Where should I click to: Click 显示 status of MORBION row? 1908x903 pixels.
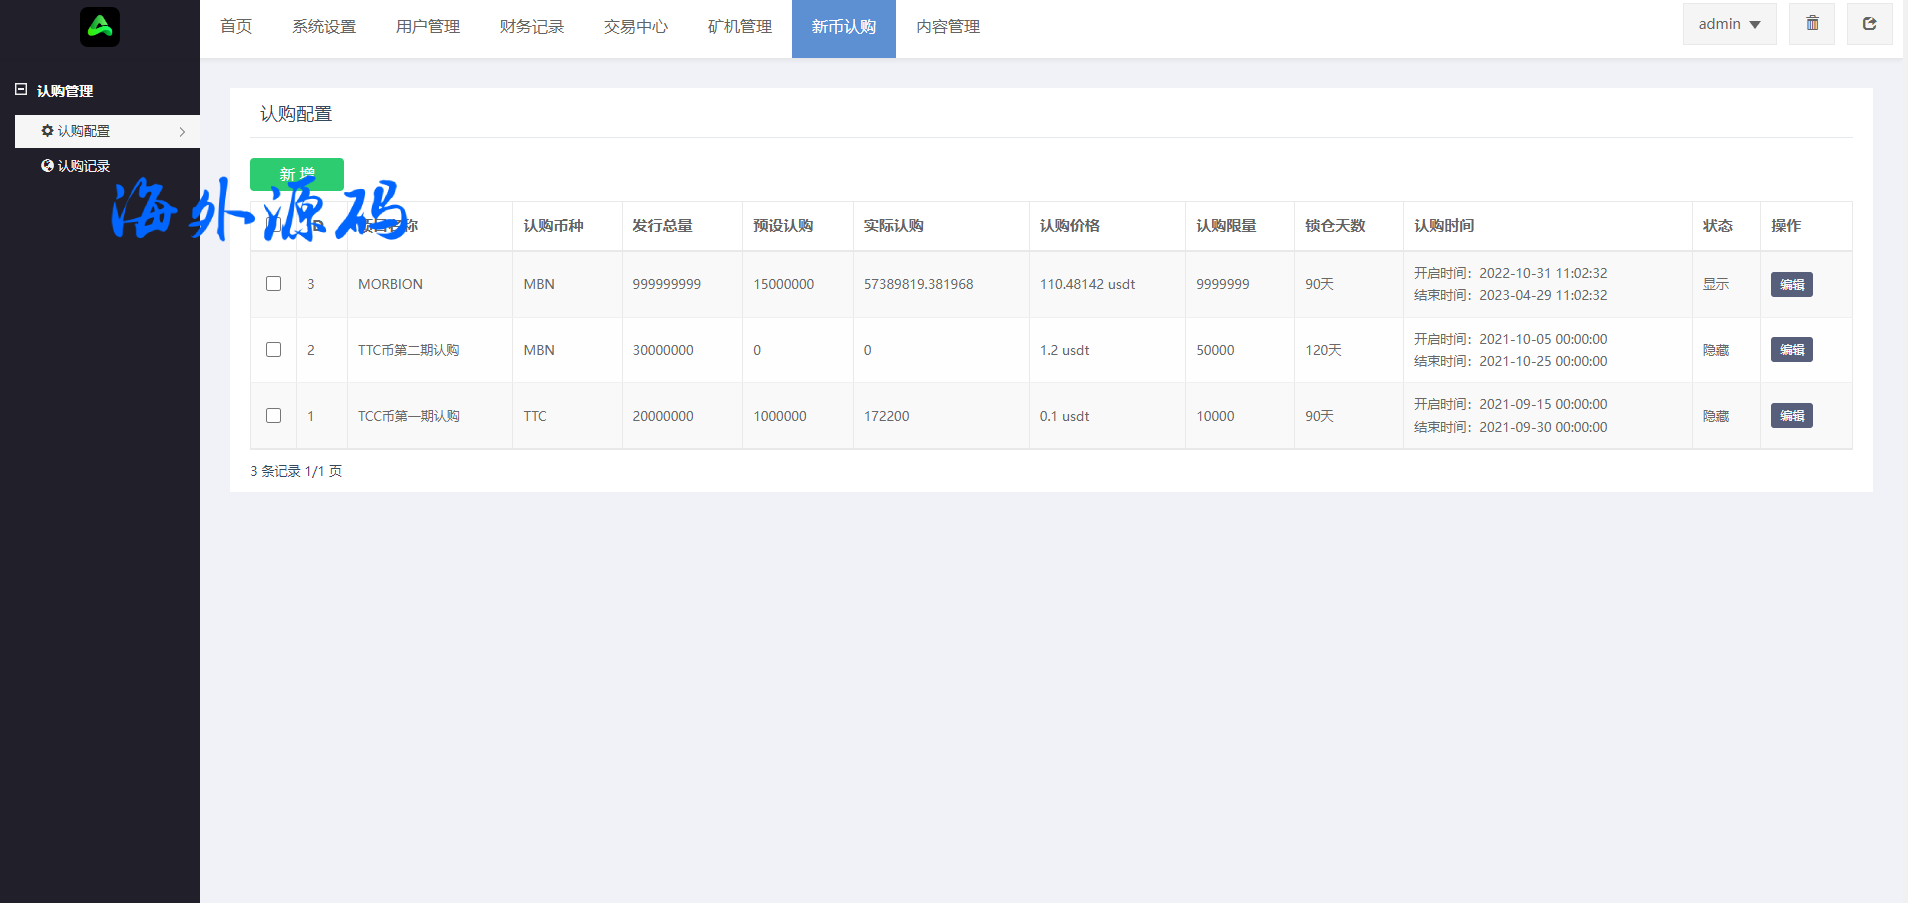1715,285
